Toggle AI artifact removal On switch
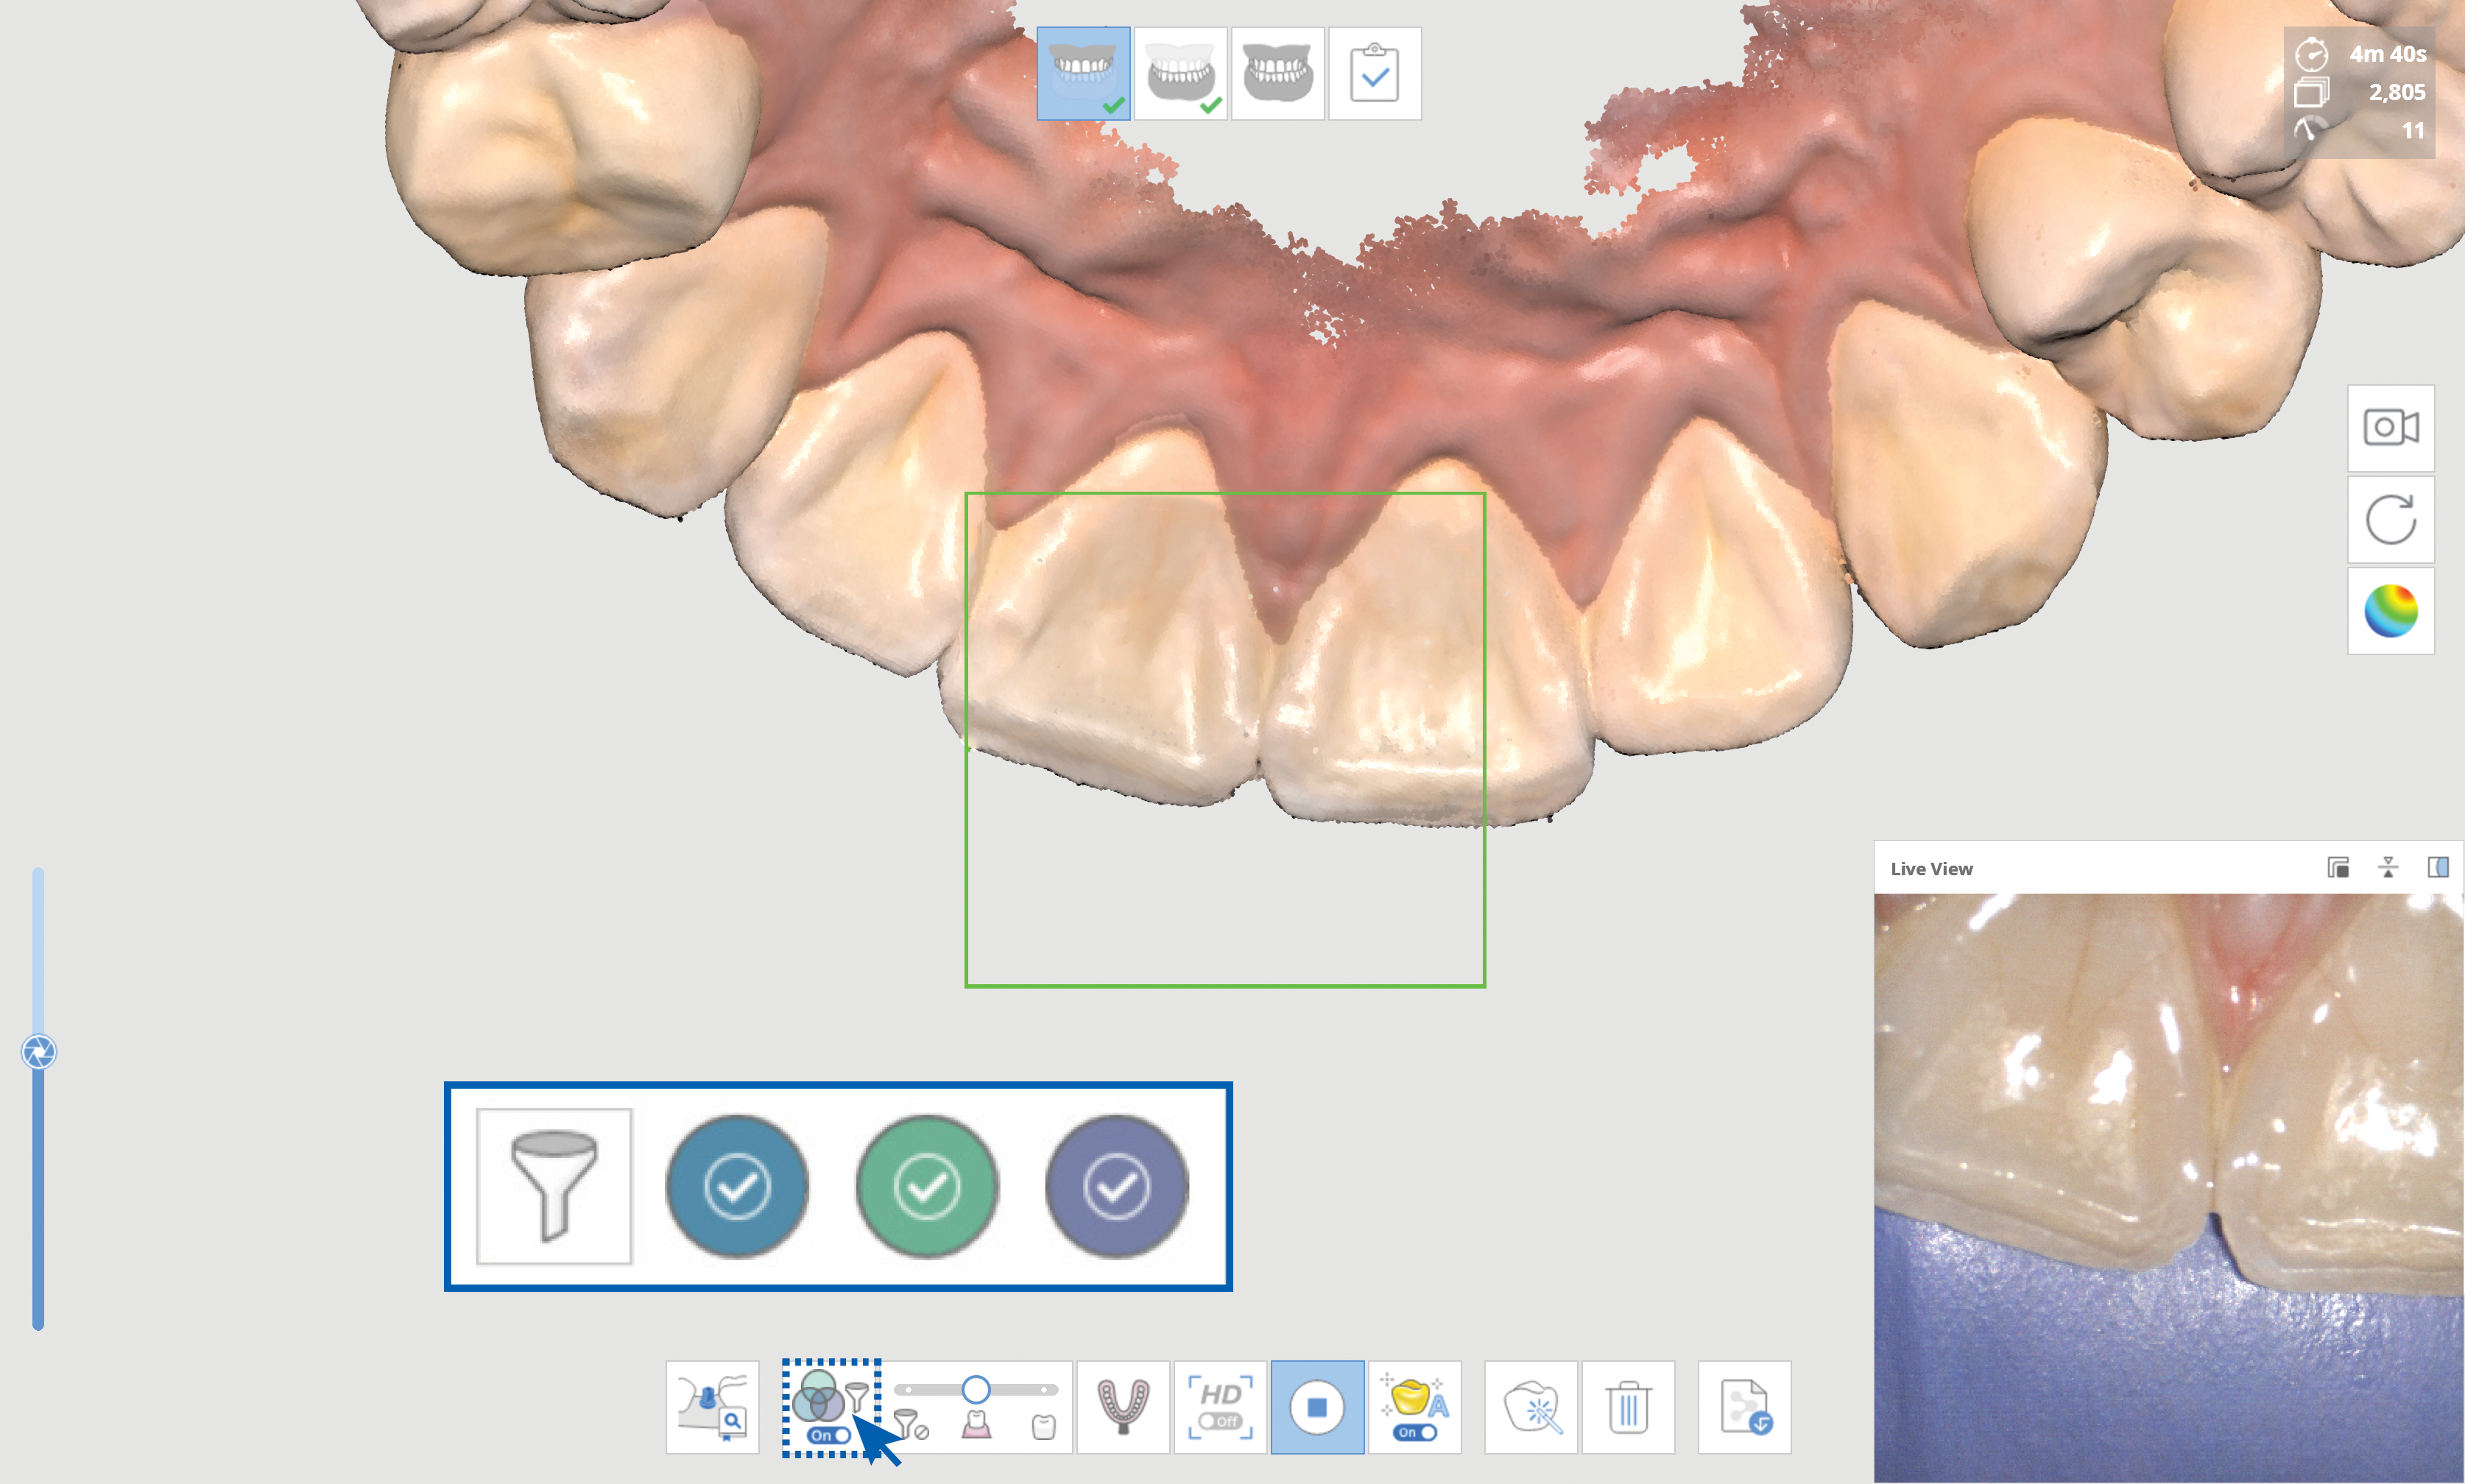 coord(1415,1432)
